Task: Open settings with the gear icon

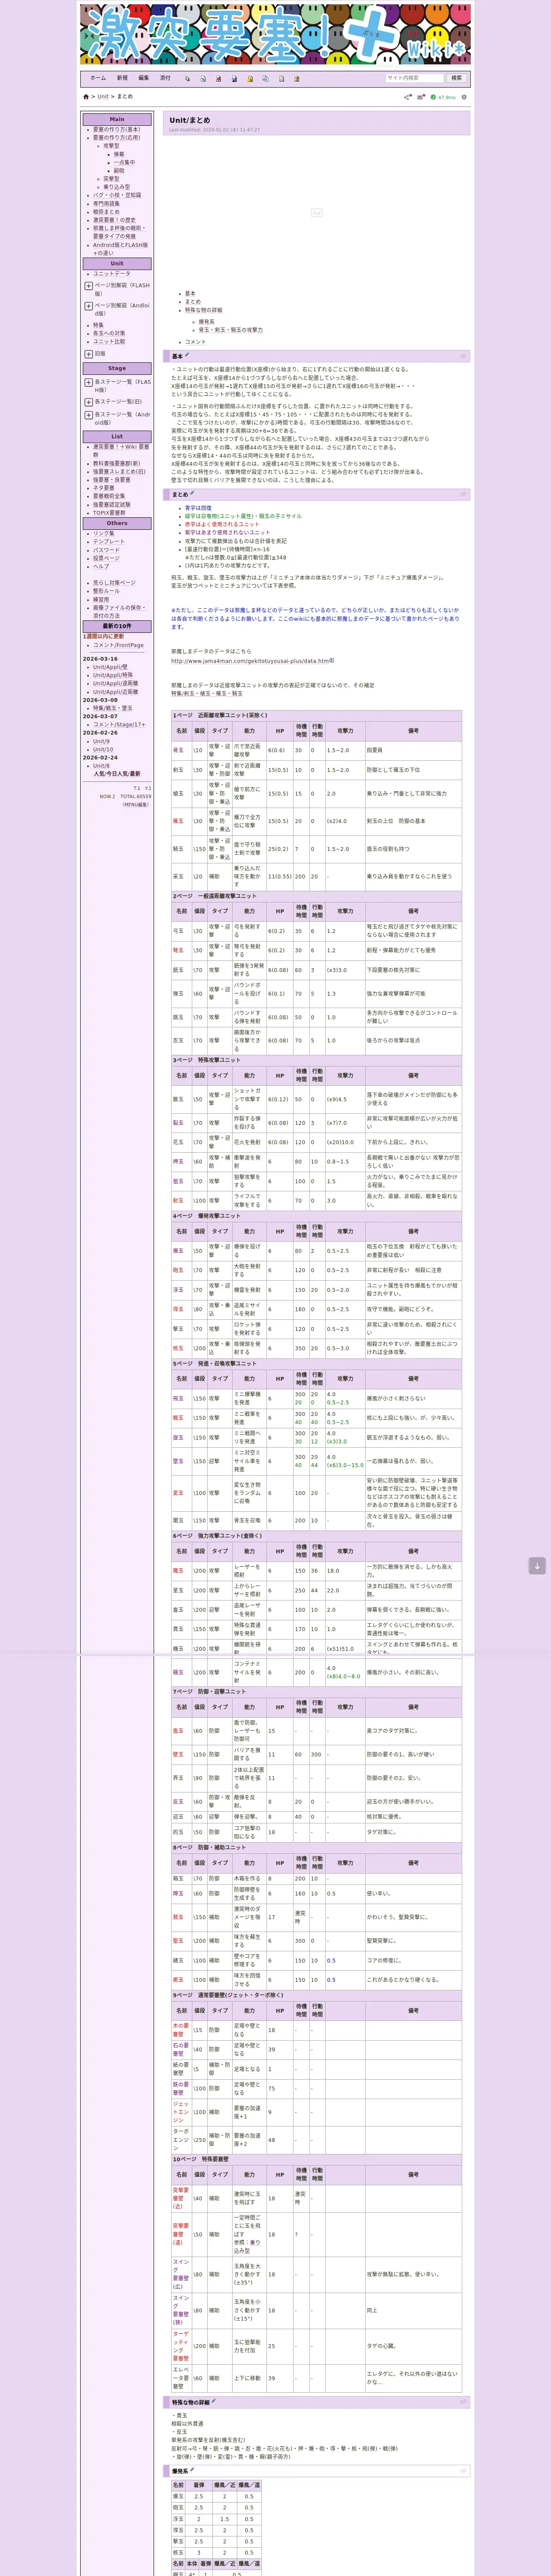Action: [x=464, y=97]
